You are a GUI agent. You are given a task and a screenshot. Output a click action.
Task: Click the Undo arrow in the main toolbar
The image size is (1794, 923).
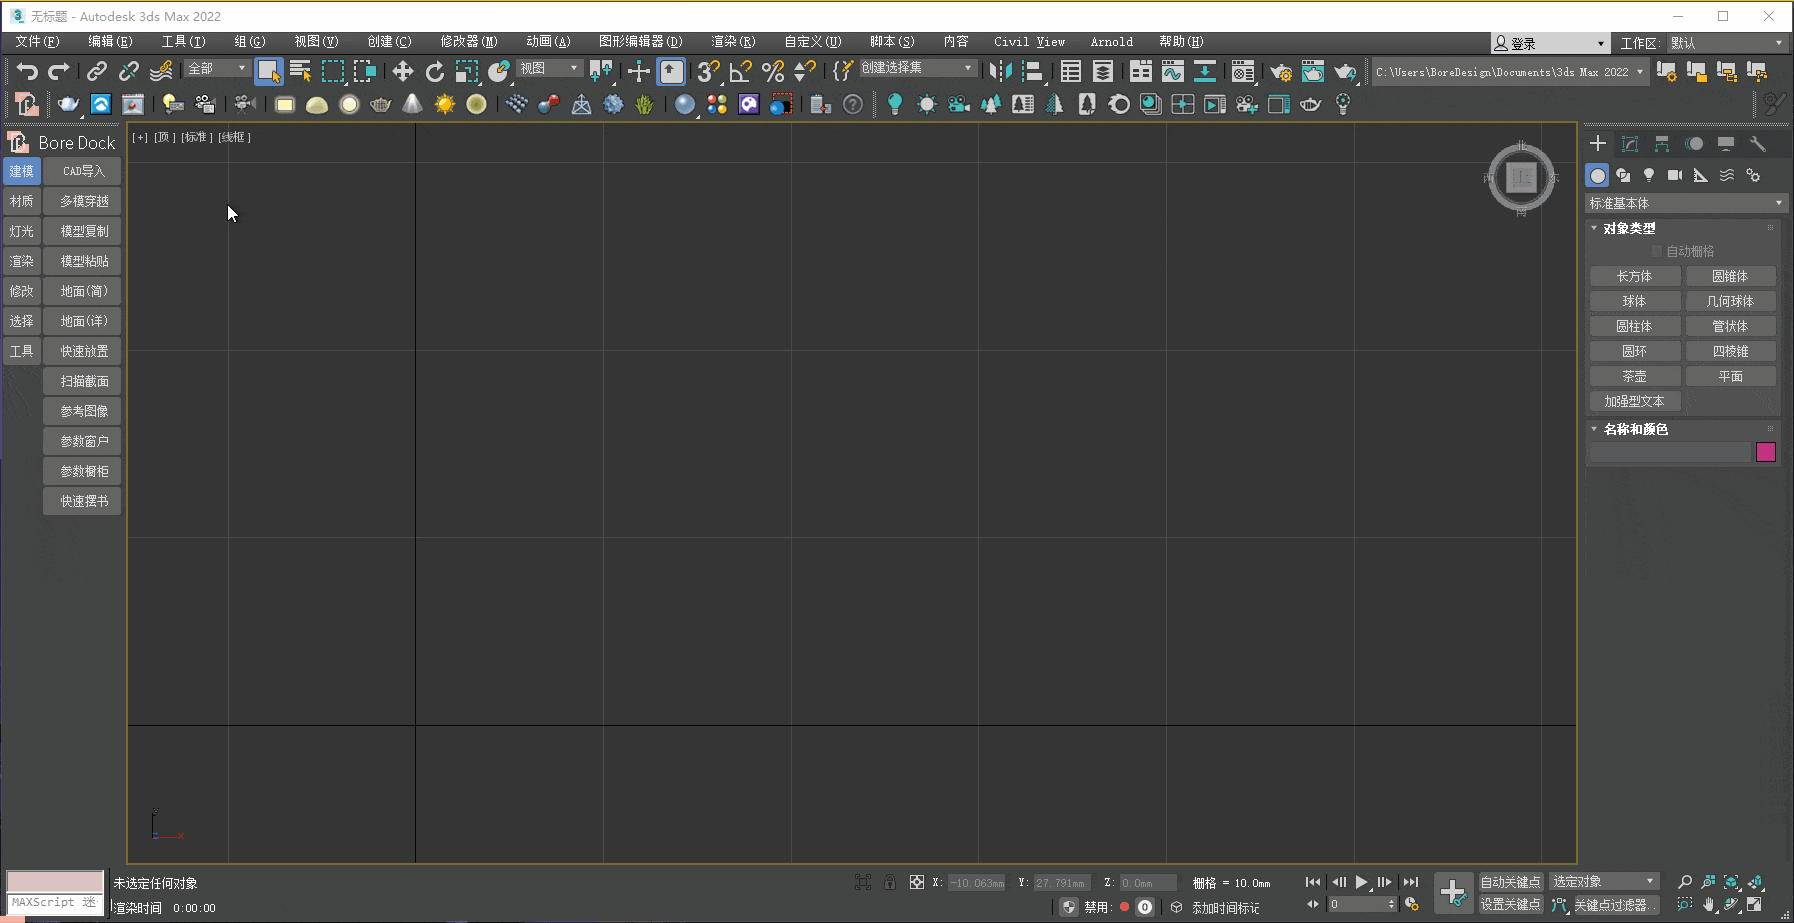(27, 71)
